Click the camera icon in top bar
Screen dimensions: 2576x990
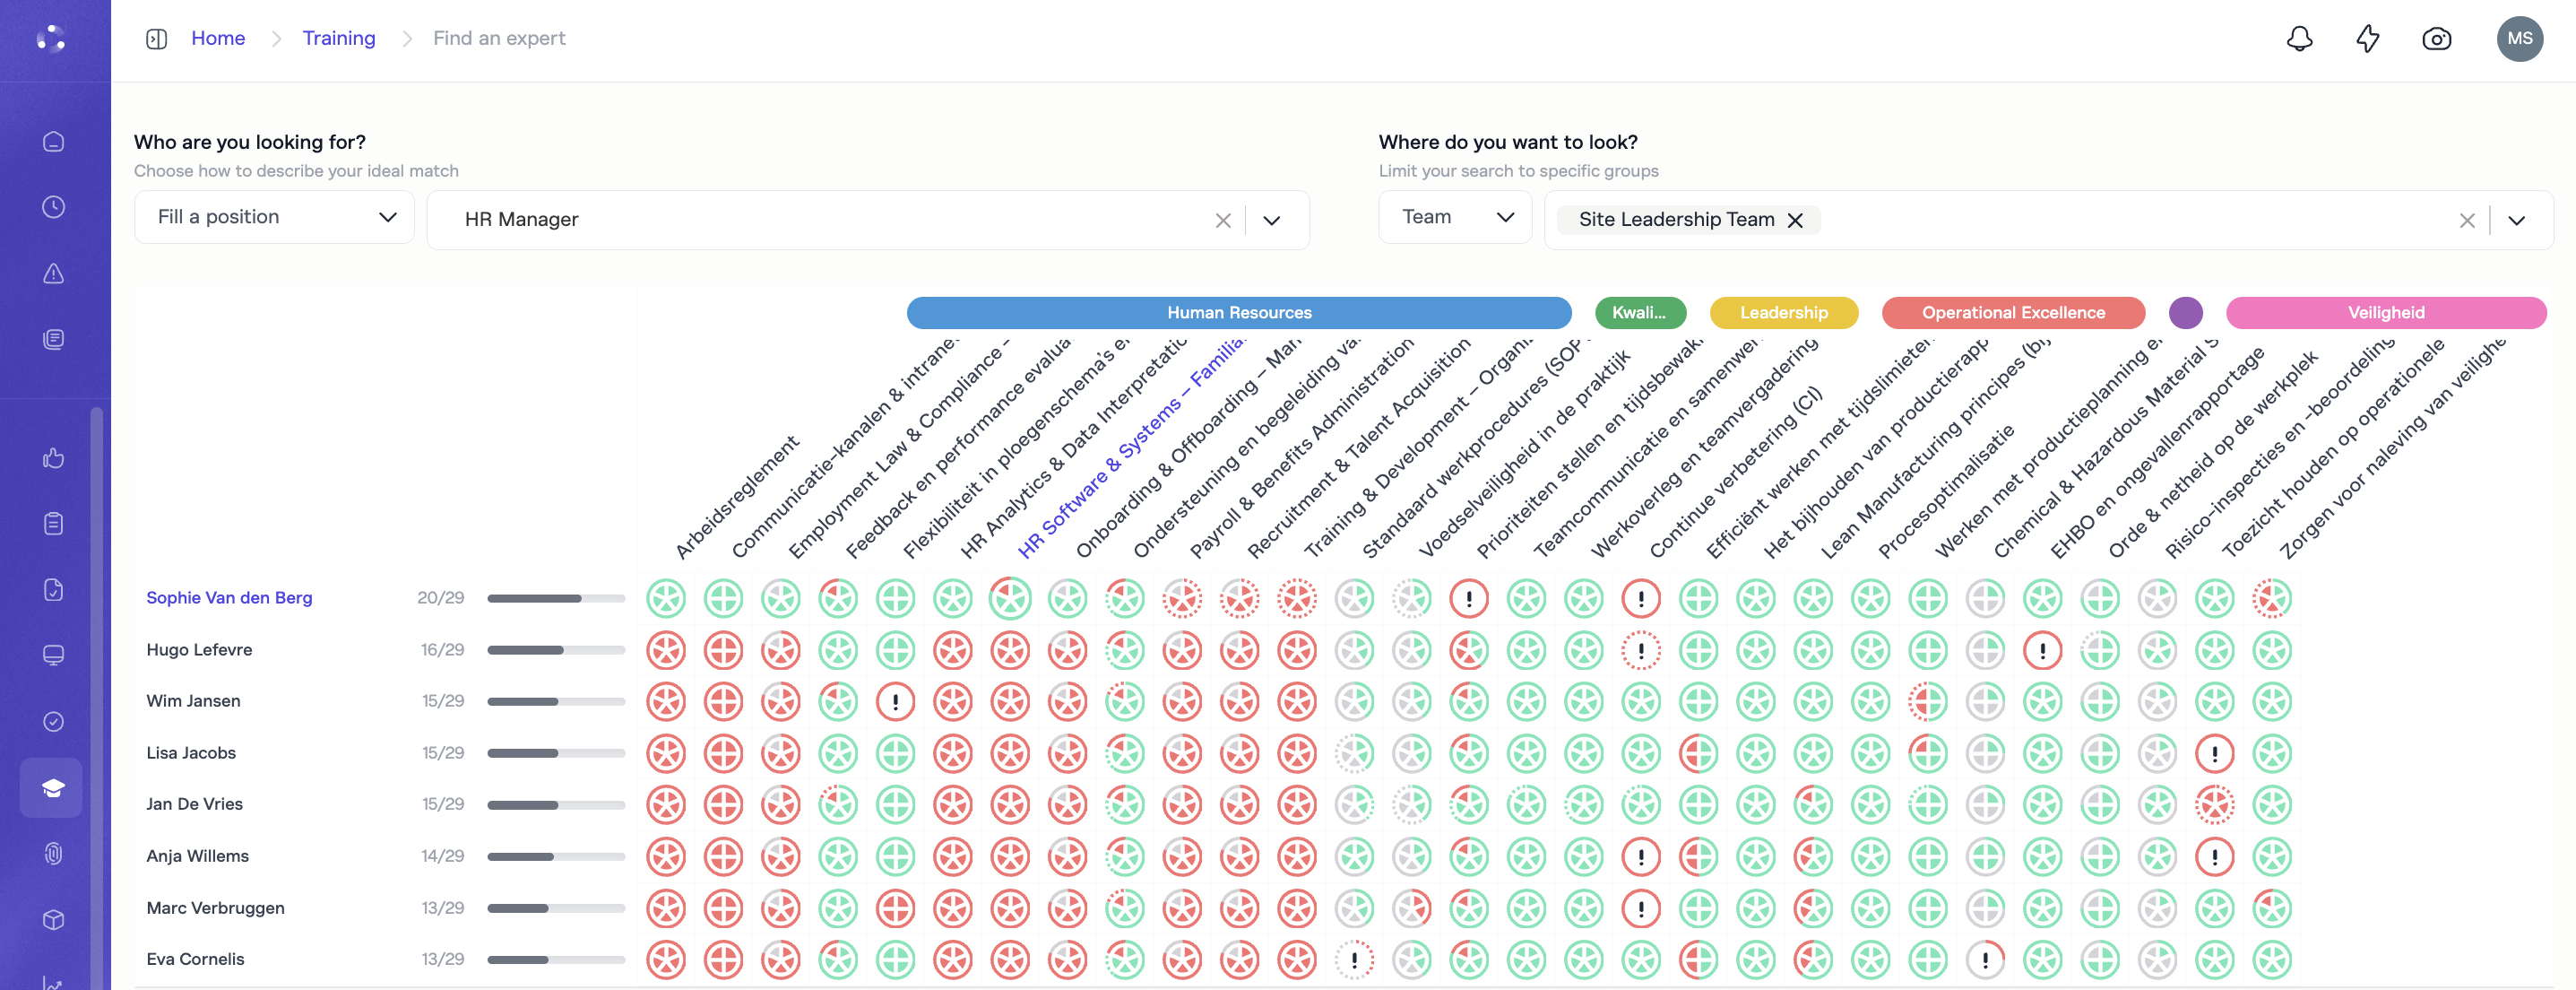[2436, 39]
